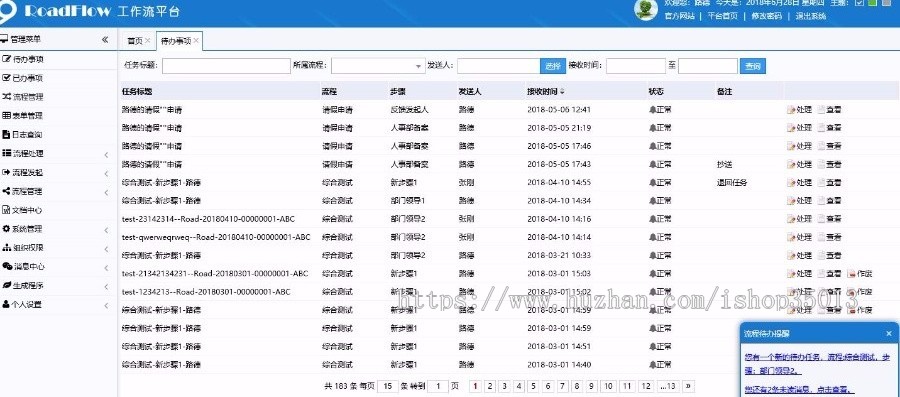Click 查看 for the 2018-04-10 14:16 row
900x397 pixels.
(829, 219)
